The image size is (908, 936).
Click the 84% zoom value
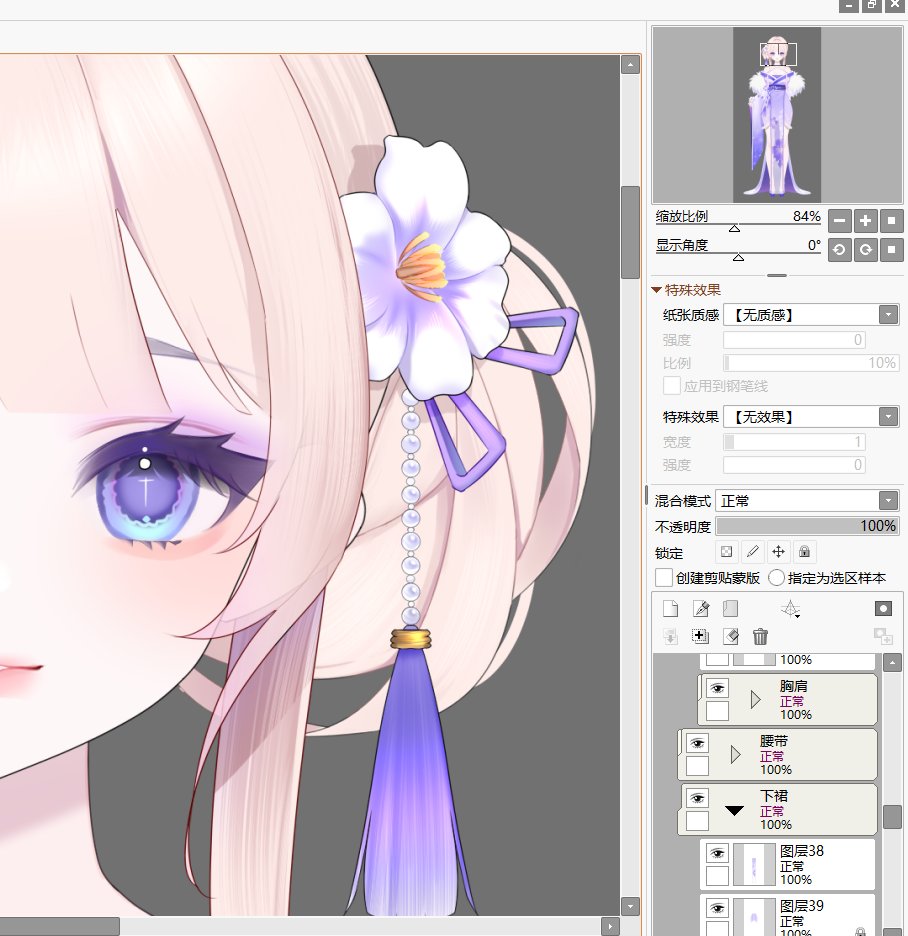(807, 216)
